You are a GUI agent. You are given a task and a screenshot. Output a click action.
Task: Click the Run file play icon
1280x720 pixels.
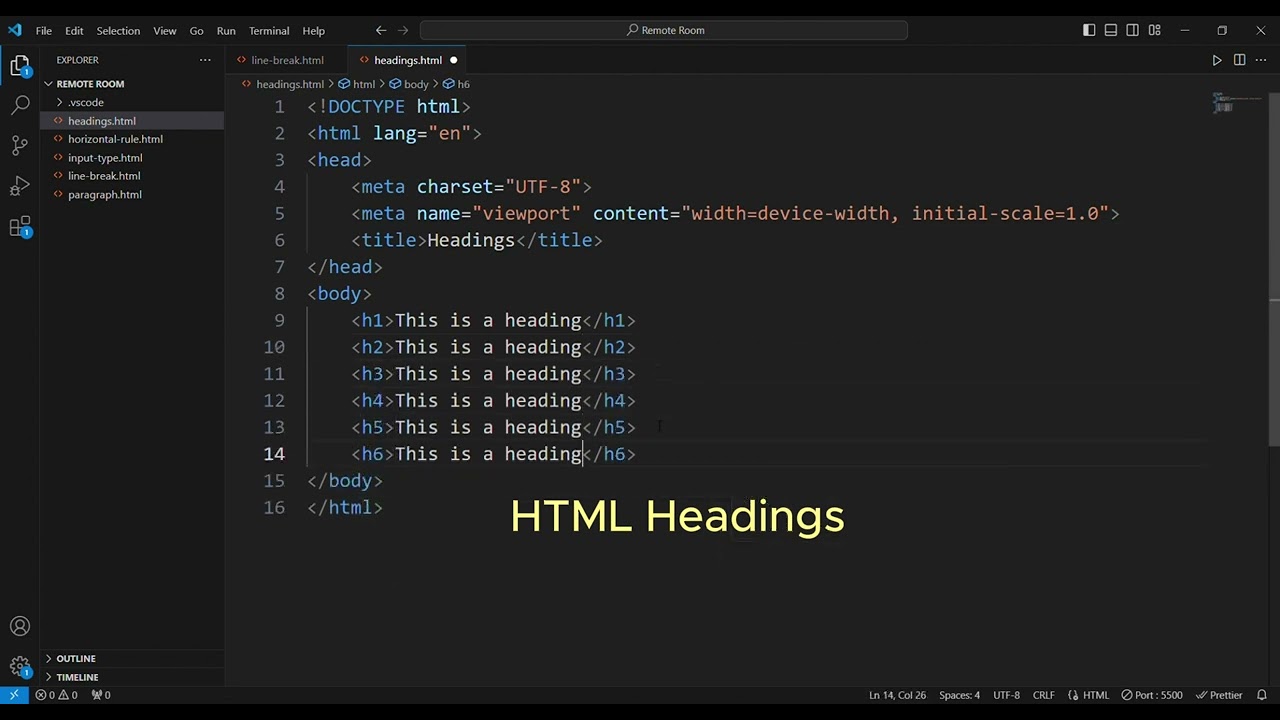(x=1217, y=60)
